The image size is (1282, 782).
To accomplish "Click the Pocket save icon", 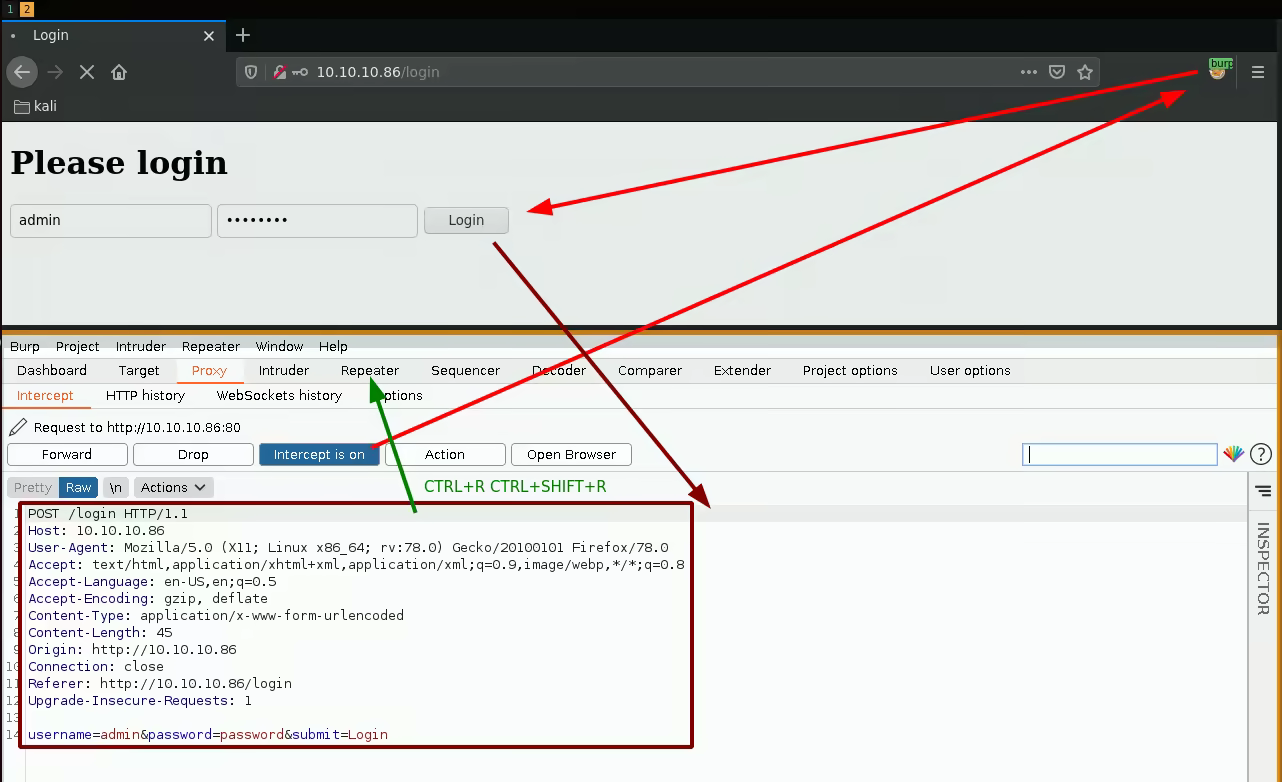I will point(1057,72).
